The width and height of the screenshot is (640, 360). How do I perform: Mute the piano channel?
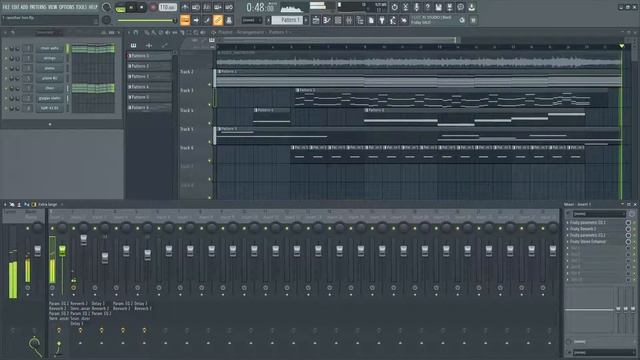6,68
